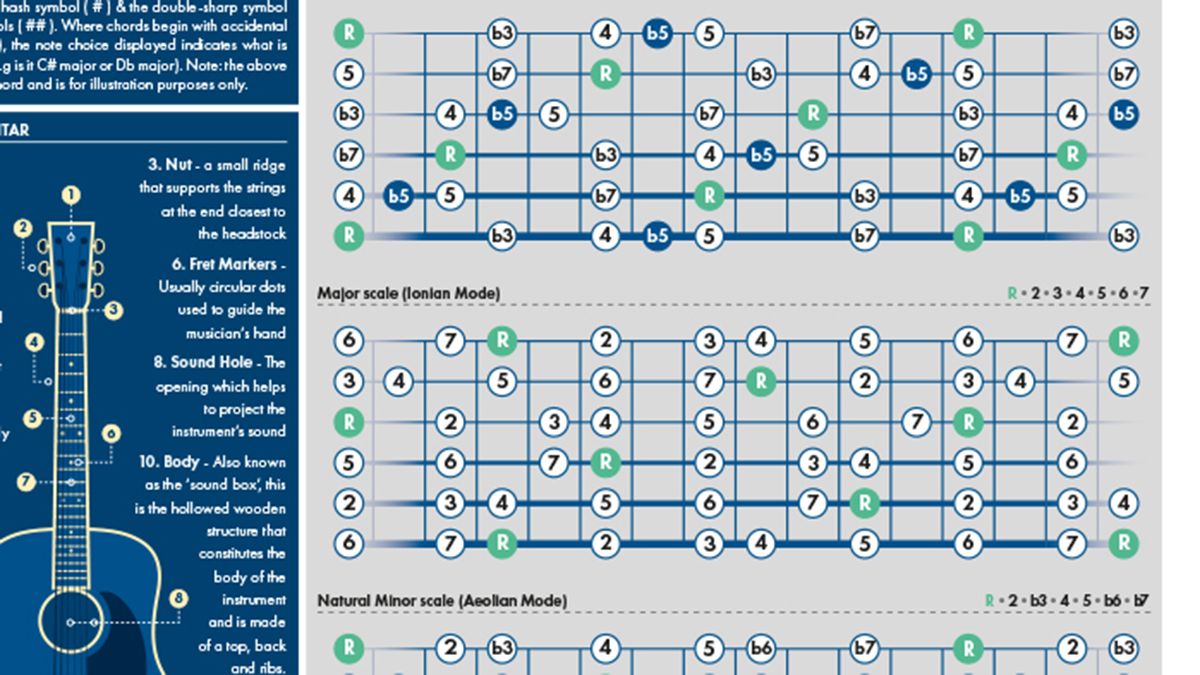Screen dimensions: 1200x675
Task: Click yellow marker 4 on the guitar diagram
Action: (36, 343)
